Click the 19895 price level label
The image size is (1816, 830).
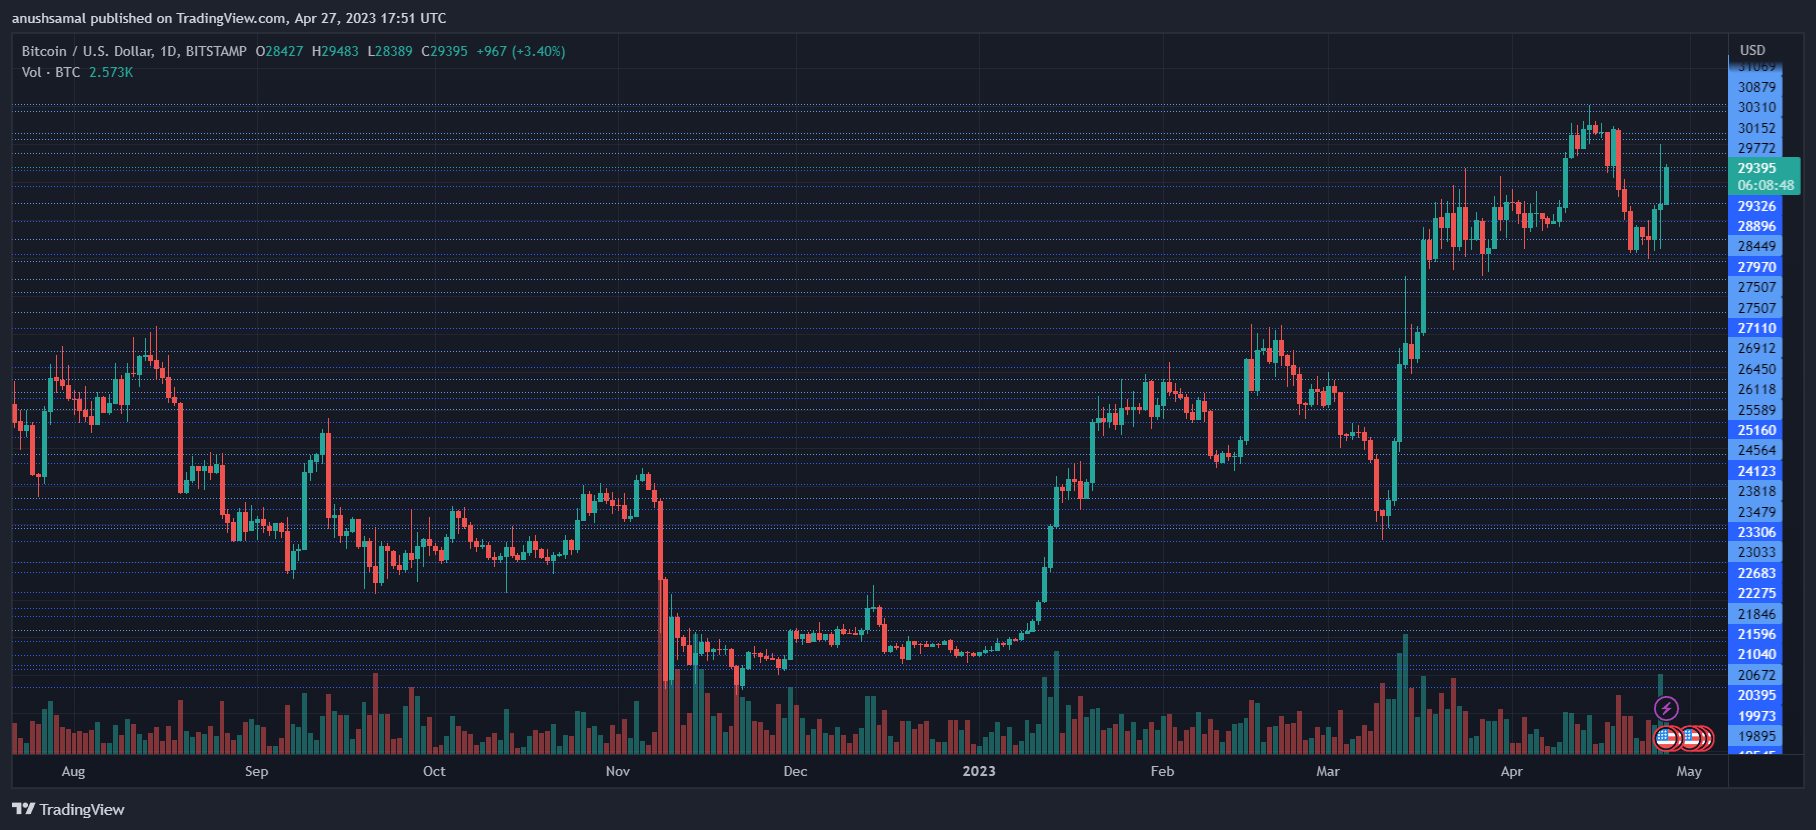[x=1756, y=736]
